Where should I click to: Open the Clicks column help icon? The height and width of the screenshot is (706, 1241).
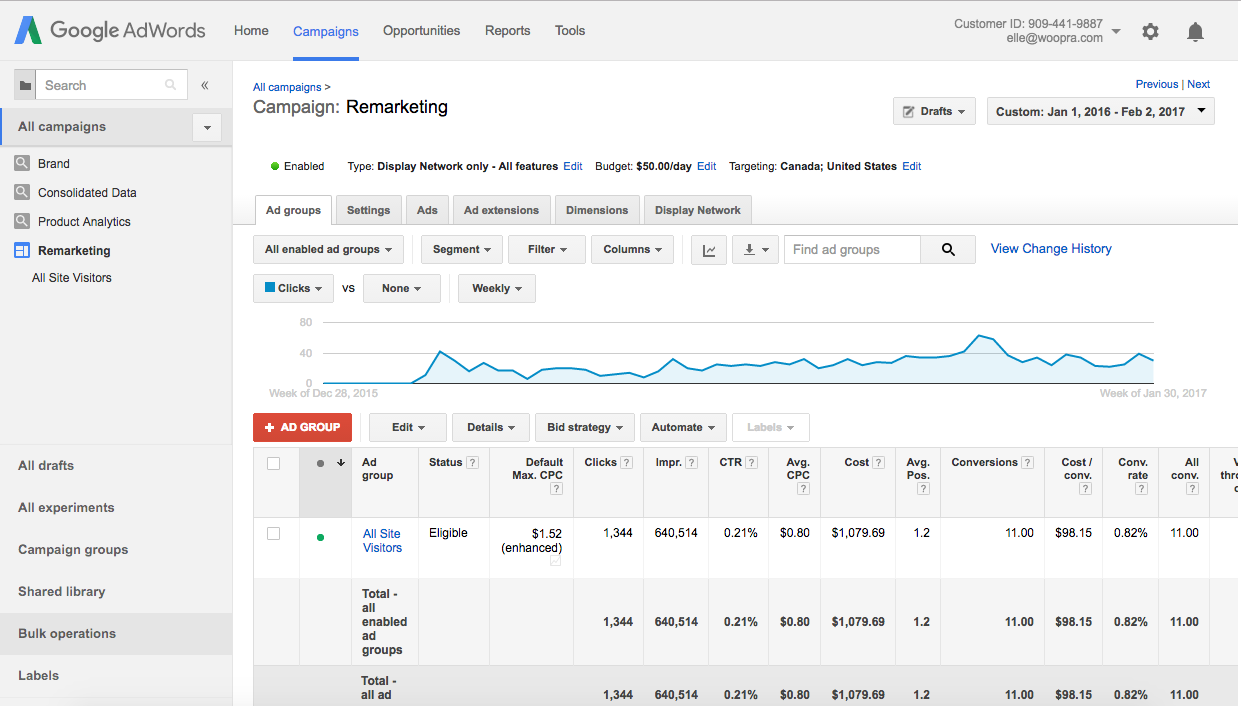coord(627,463)
